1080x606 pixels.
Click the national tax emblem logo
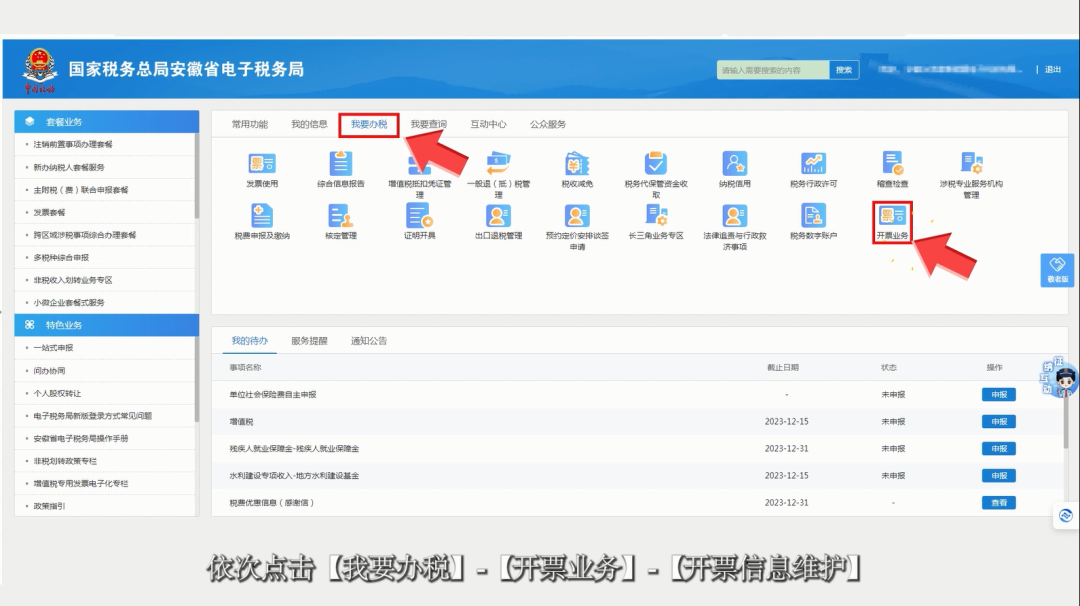pos(39,70)
